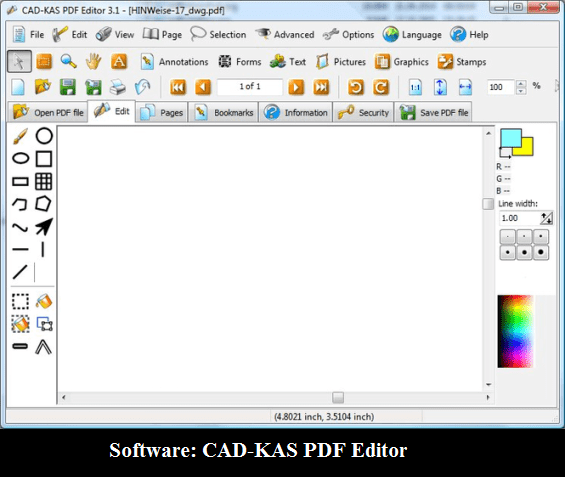
Task: Activate the arrow drawing tool
Action: pyautogui.click(x=44, y=227)
